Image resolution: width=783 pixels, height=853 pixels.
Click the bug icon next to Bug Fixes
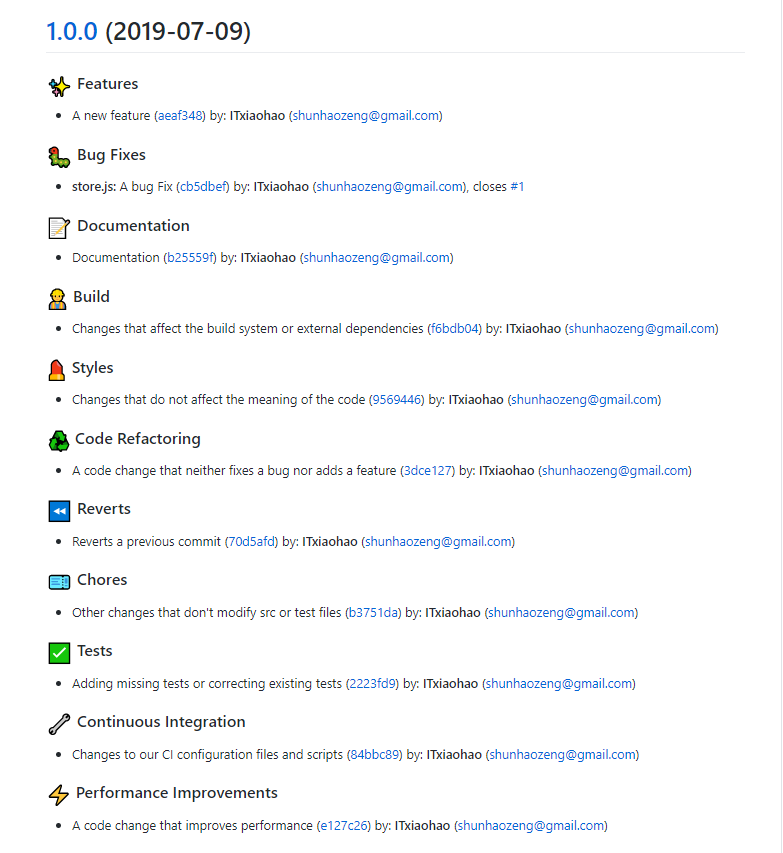[x=59, y=157]
